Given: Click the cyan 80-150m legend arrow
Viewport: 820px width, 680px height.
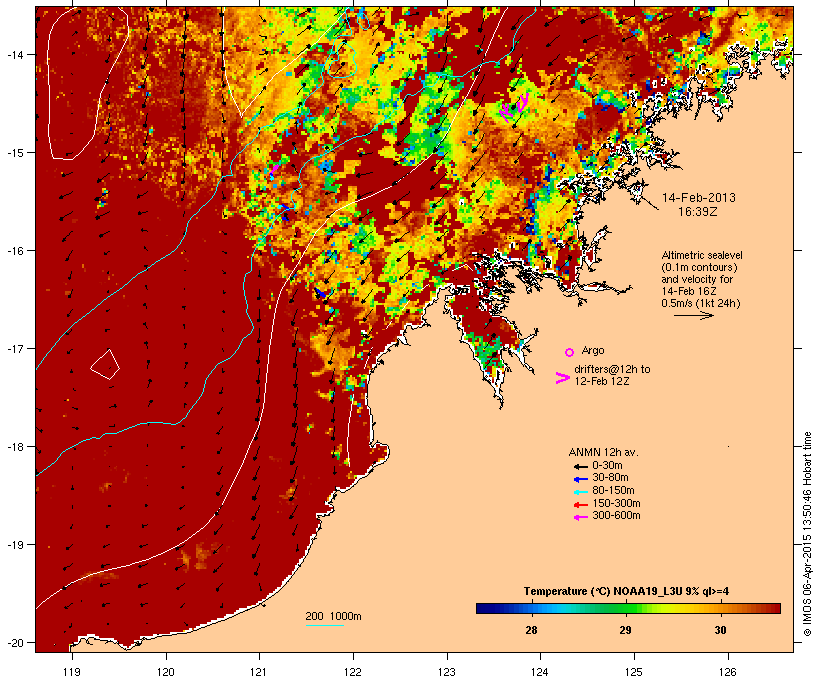Looking at the screenshot, I should [x=580, y=492].
